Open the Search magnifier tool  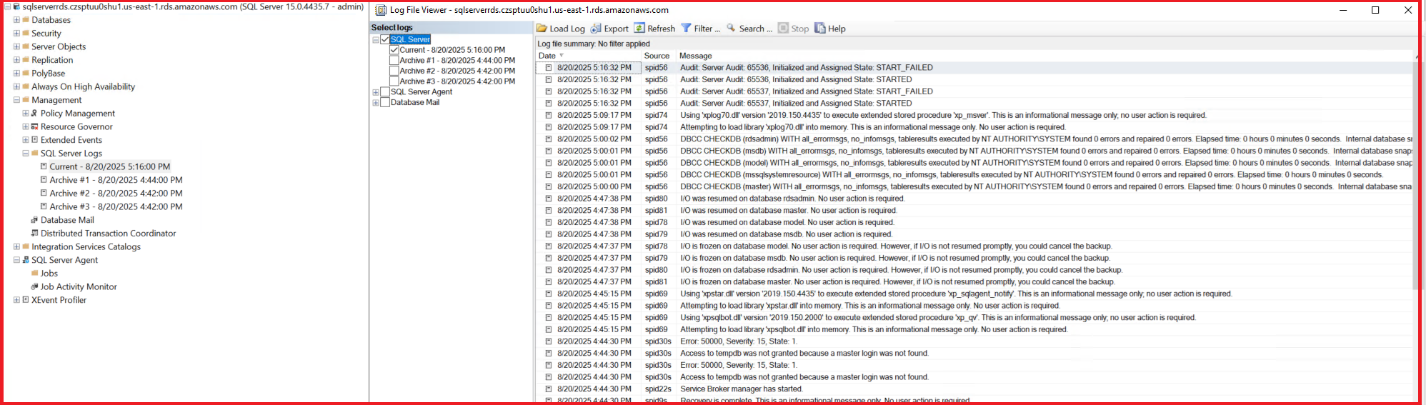(731, 29)
